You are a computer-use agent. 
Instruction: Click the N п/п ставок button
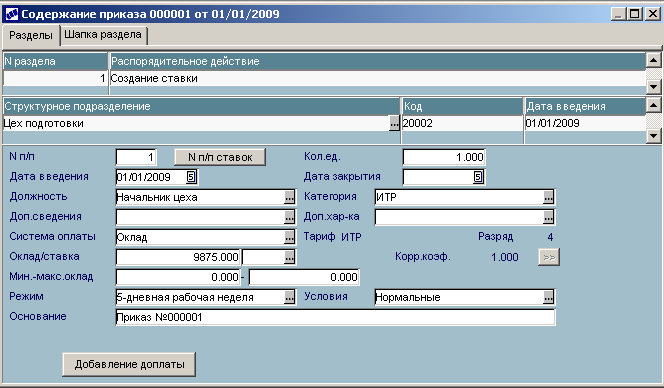220,157
